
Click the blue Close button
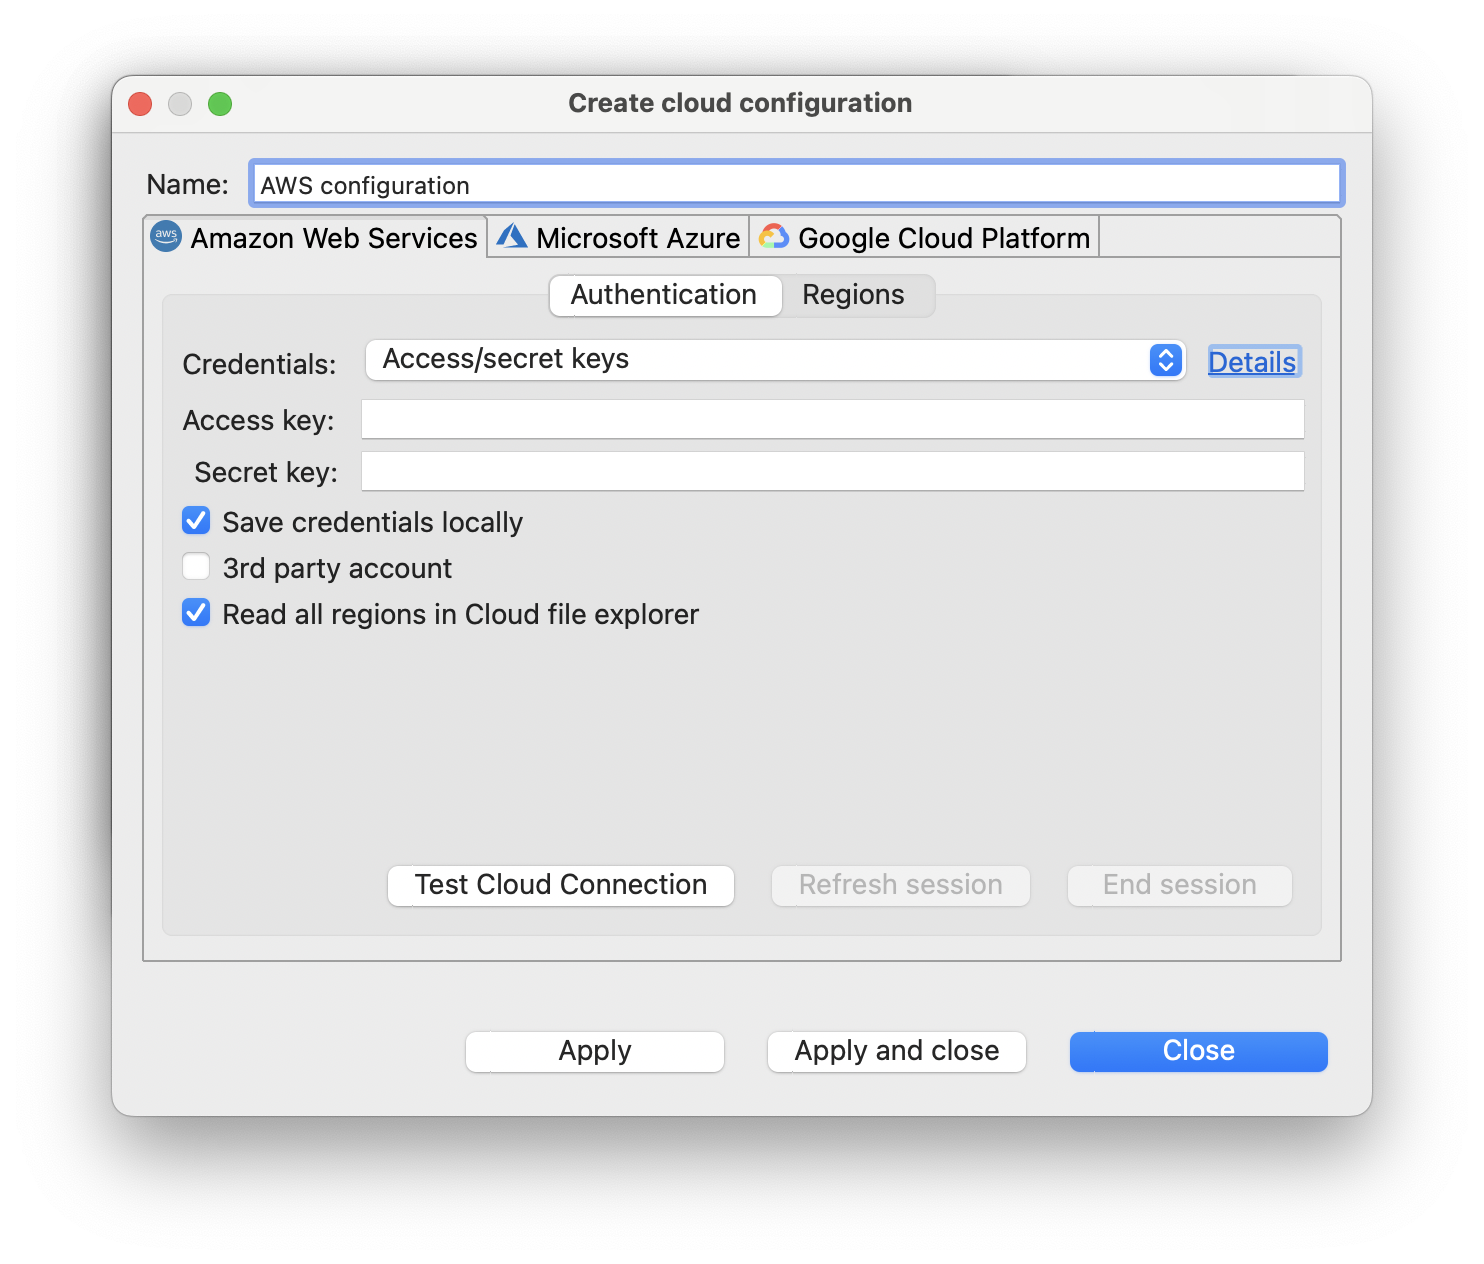[x=1197, y=1051]
